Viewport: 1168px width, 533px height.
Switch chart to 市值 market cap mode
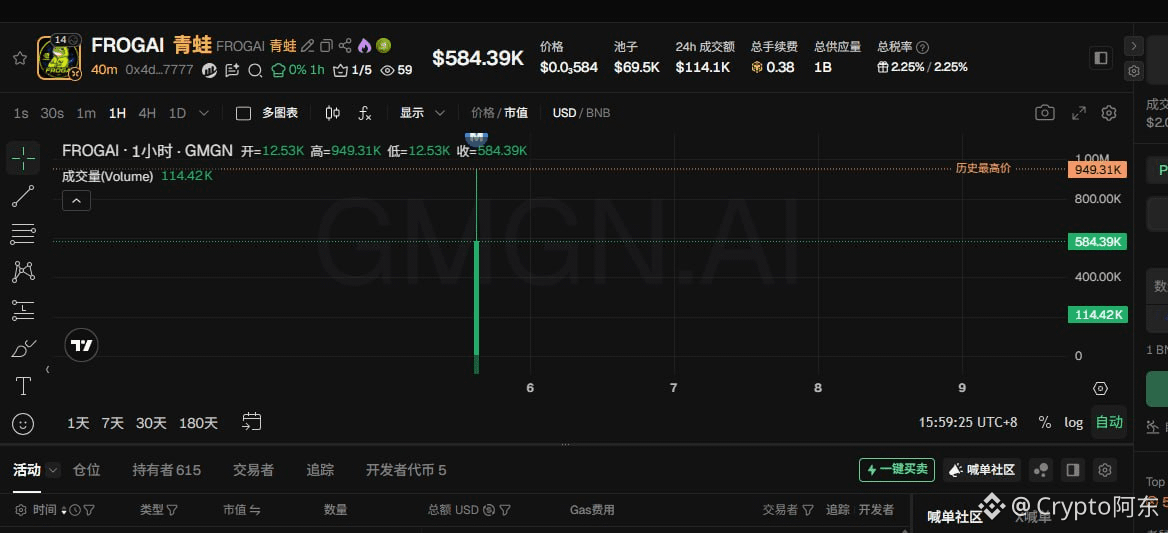515,113
